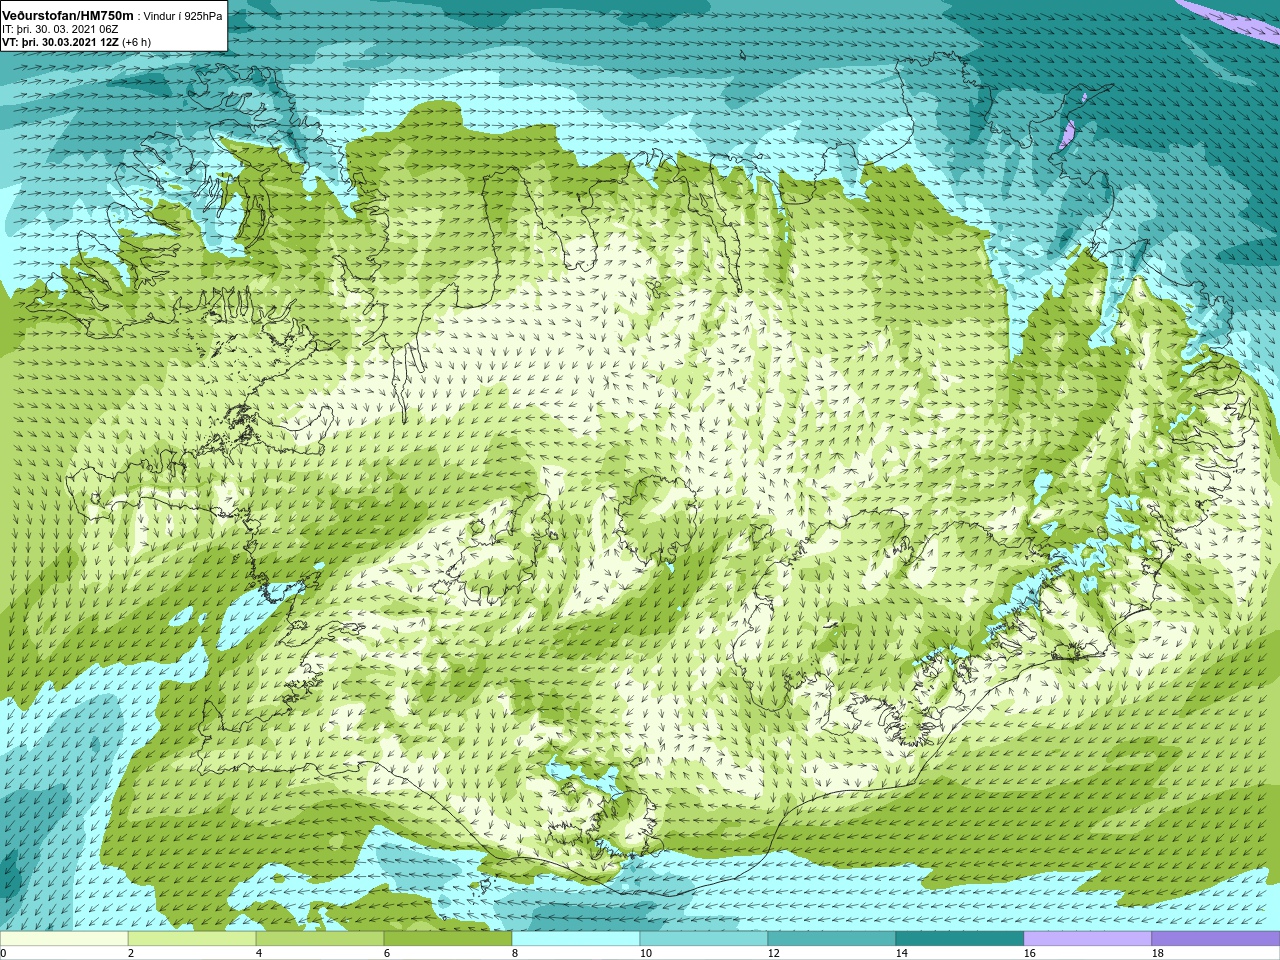
Task: Click the legend tick label '10'
Action: coord(646,953)
